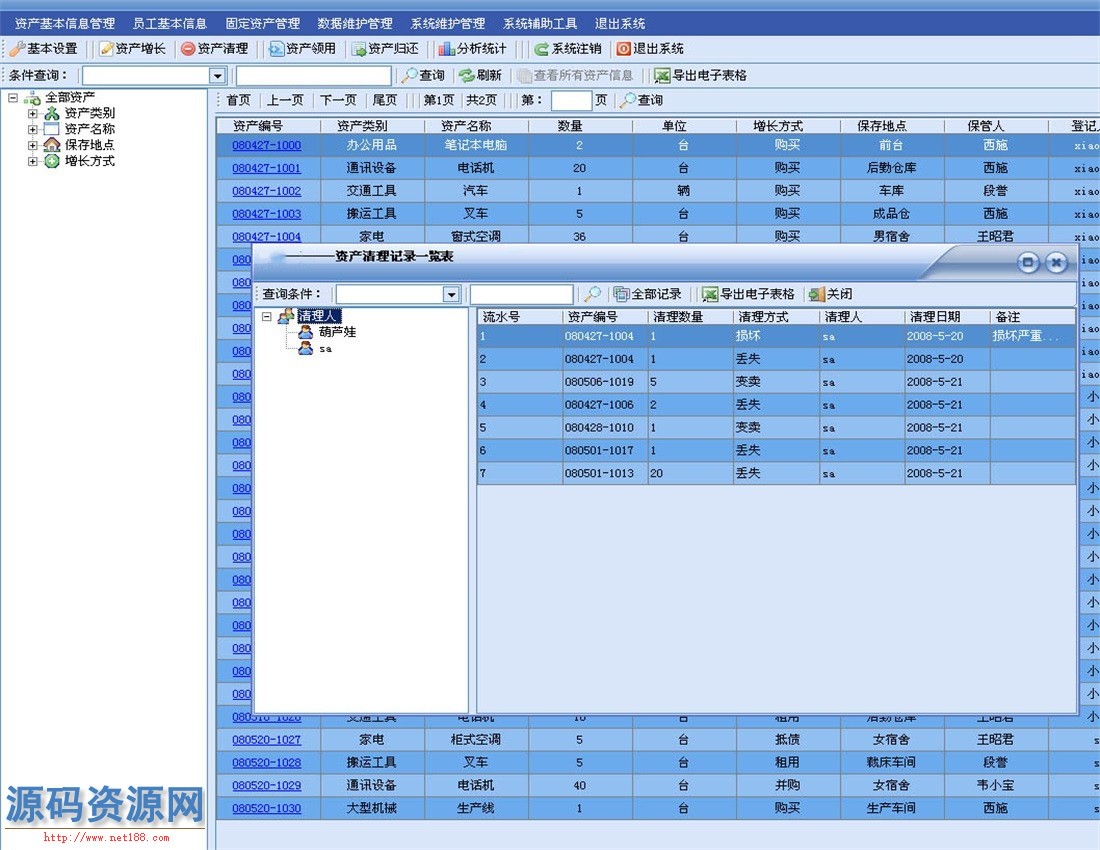Click the 资产增长 toolbar icon
Image resolution: width=1100 pixels, height=850 pixels.
point(106,48)
